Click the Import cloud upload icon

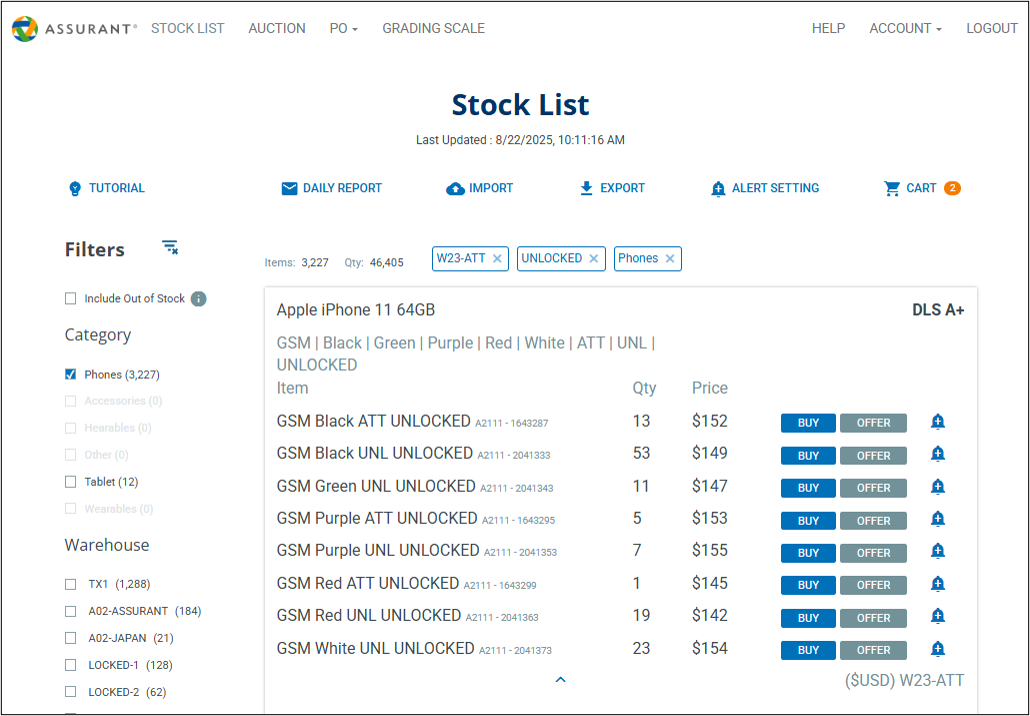click(x=455, y=188)
